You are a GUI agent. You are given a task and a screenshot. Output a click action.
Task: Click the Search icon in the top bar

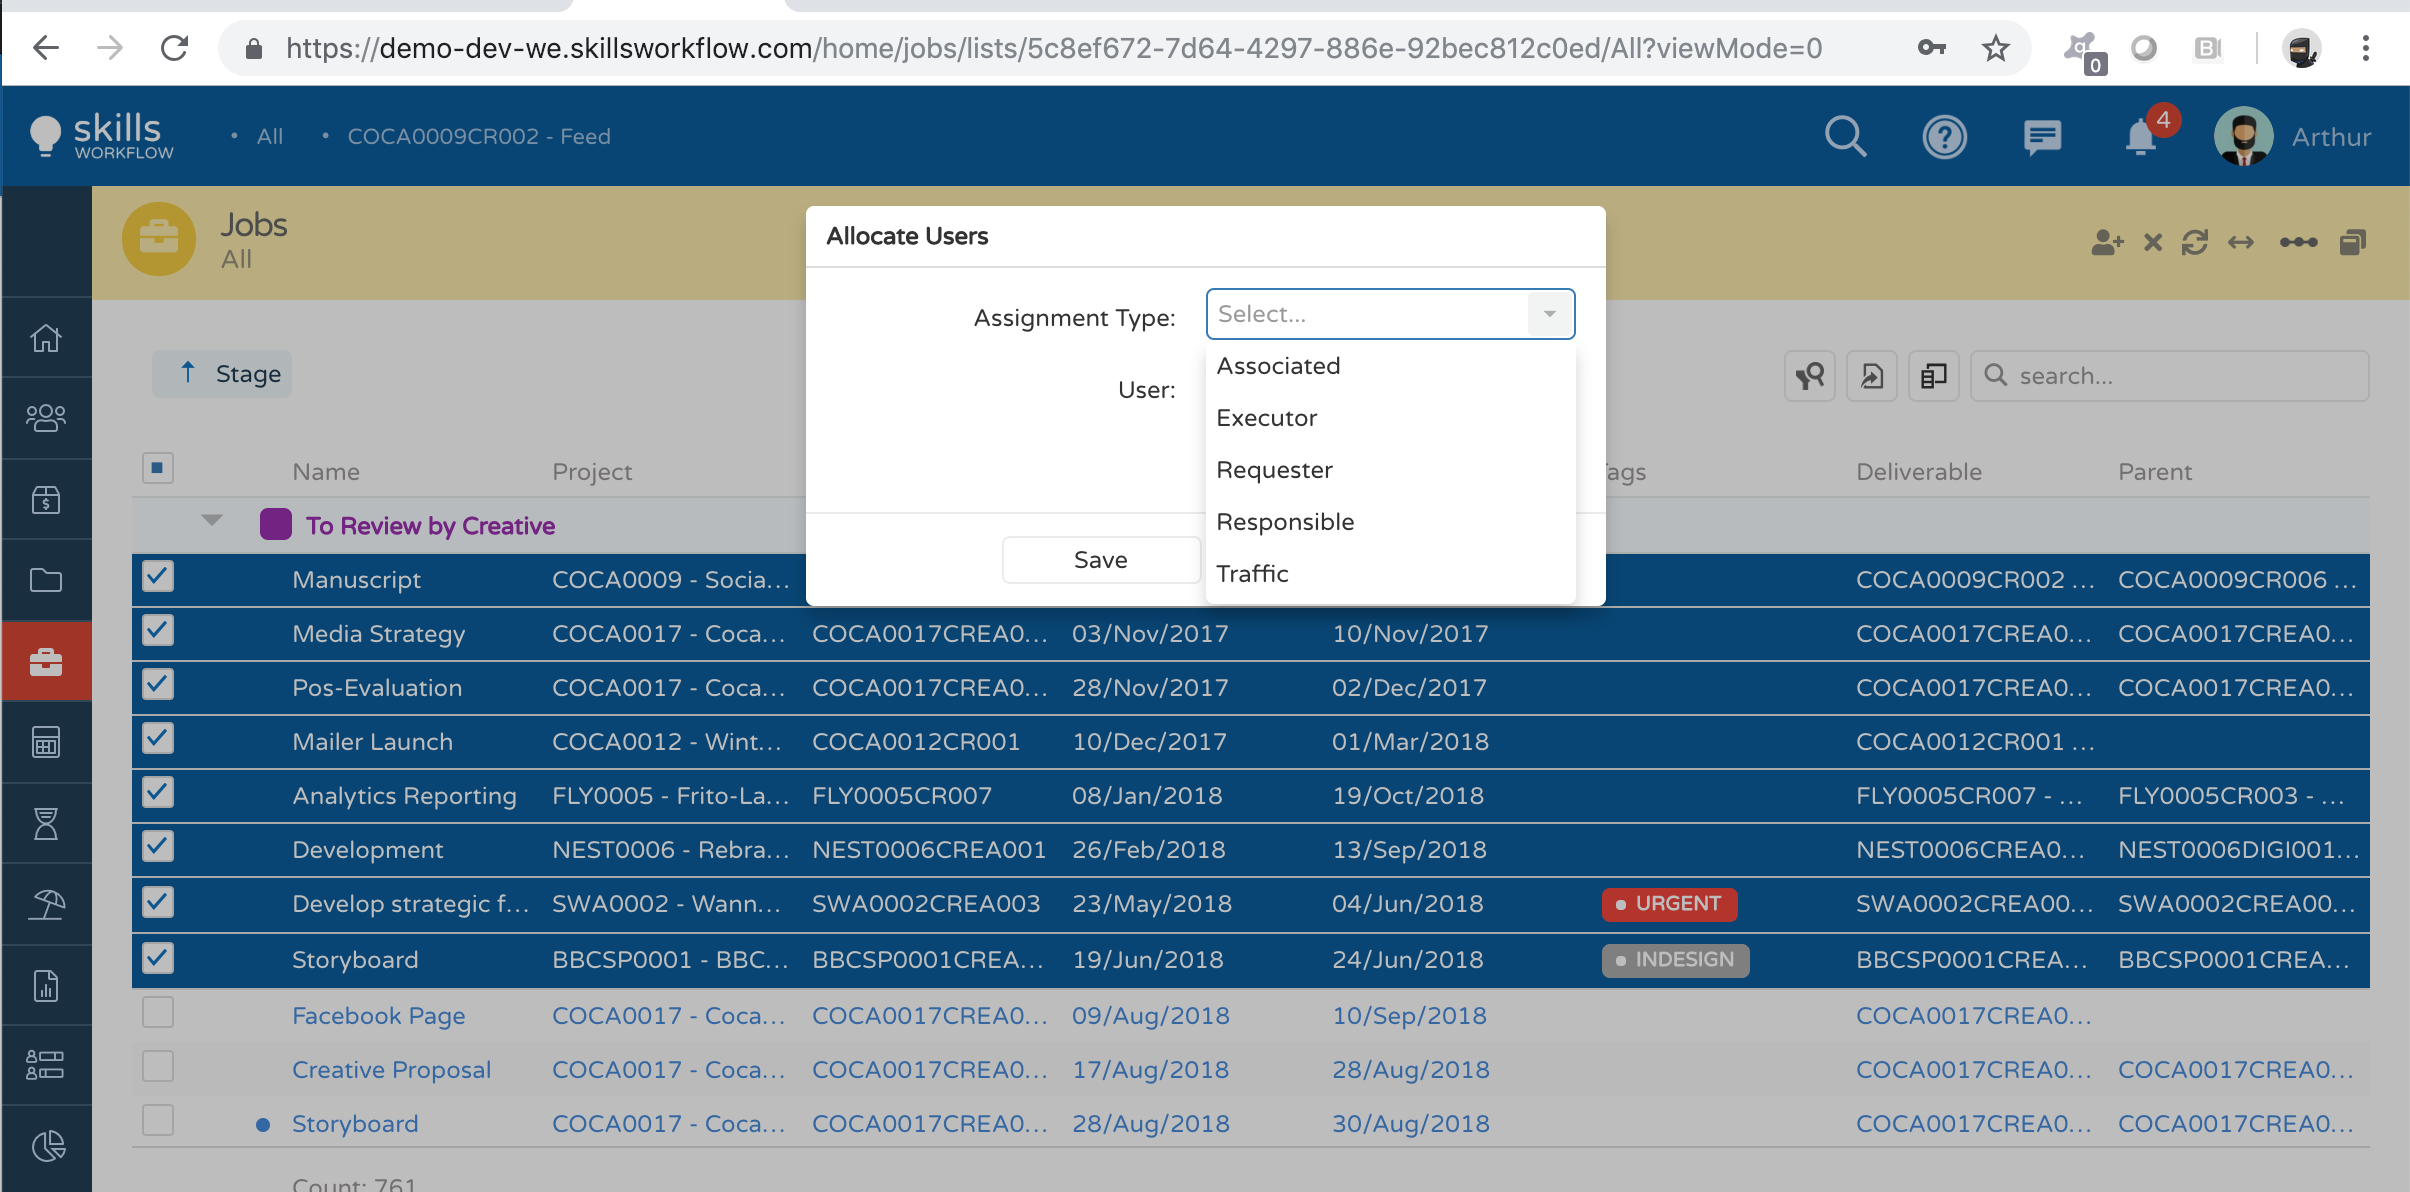(1846, 137)
